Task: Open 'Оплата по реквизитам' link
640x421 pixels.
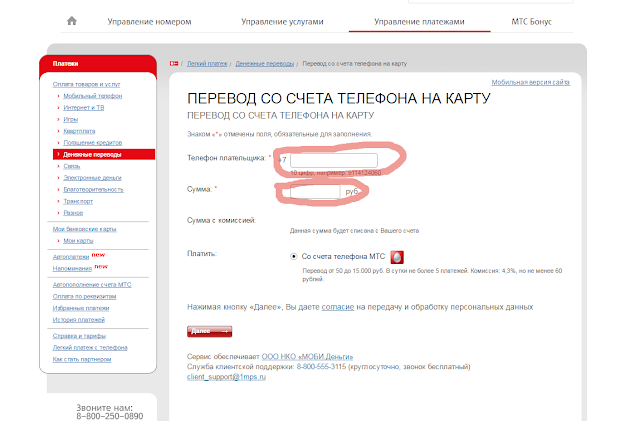Action: point(84,296)
